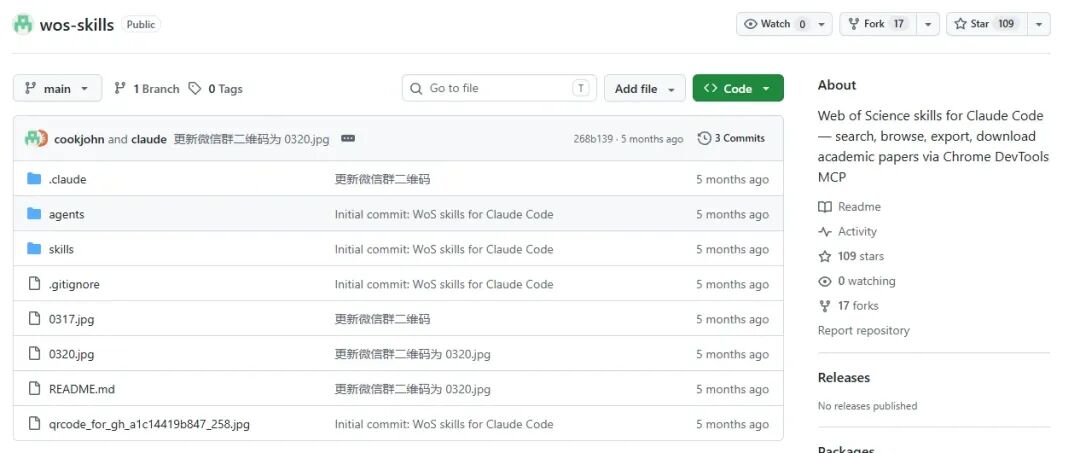The width and height of the screenshot is (1080, 453).
Task: Star the repository with Star button
Action: (x=986, y=24)
